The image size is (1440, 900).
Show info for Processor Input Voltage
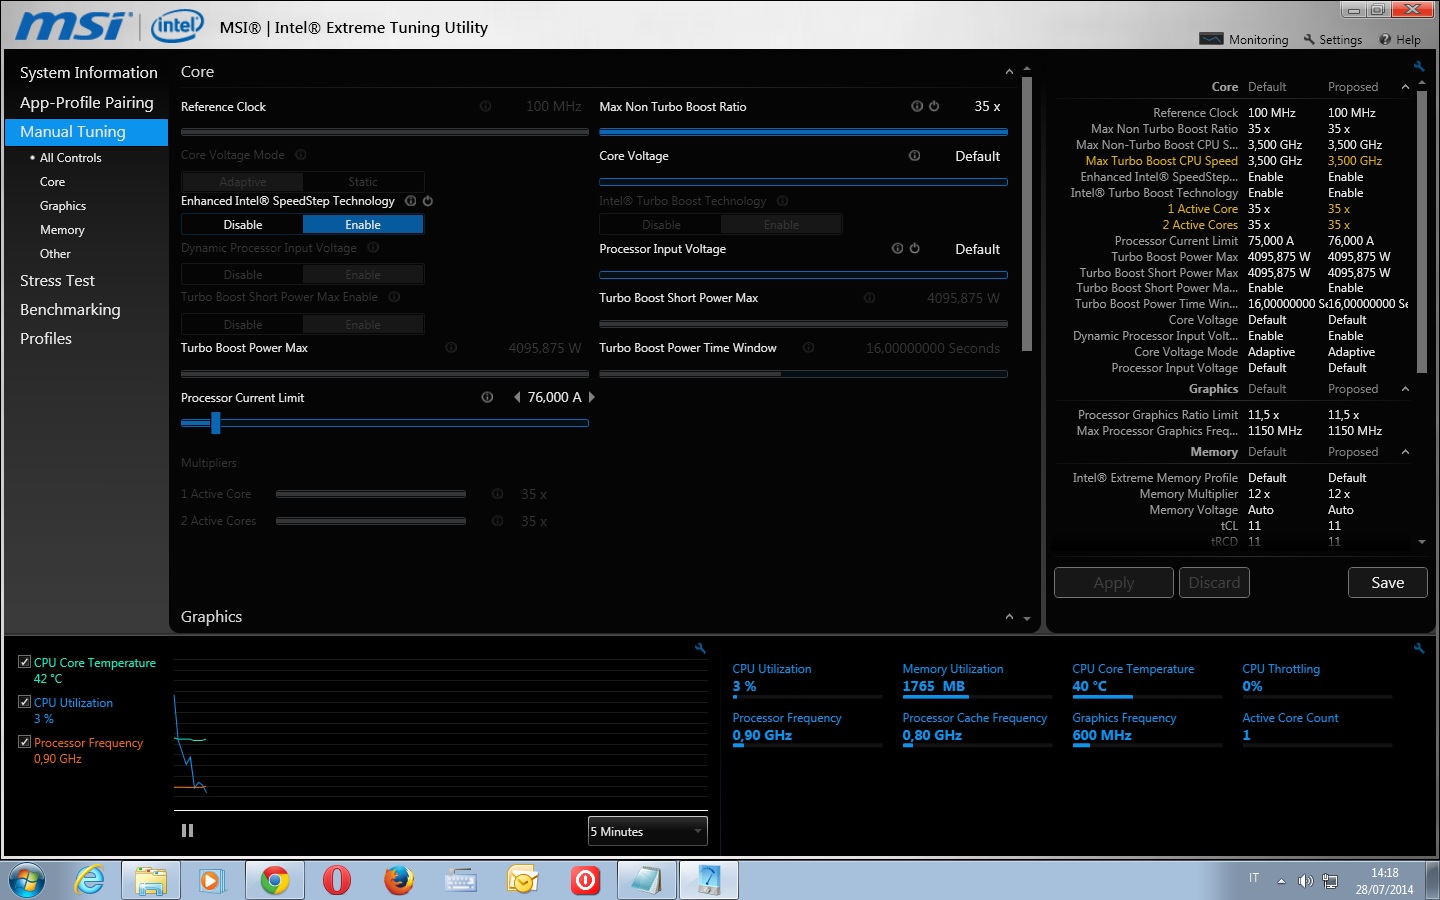click(x=897, y=249)
